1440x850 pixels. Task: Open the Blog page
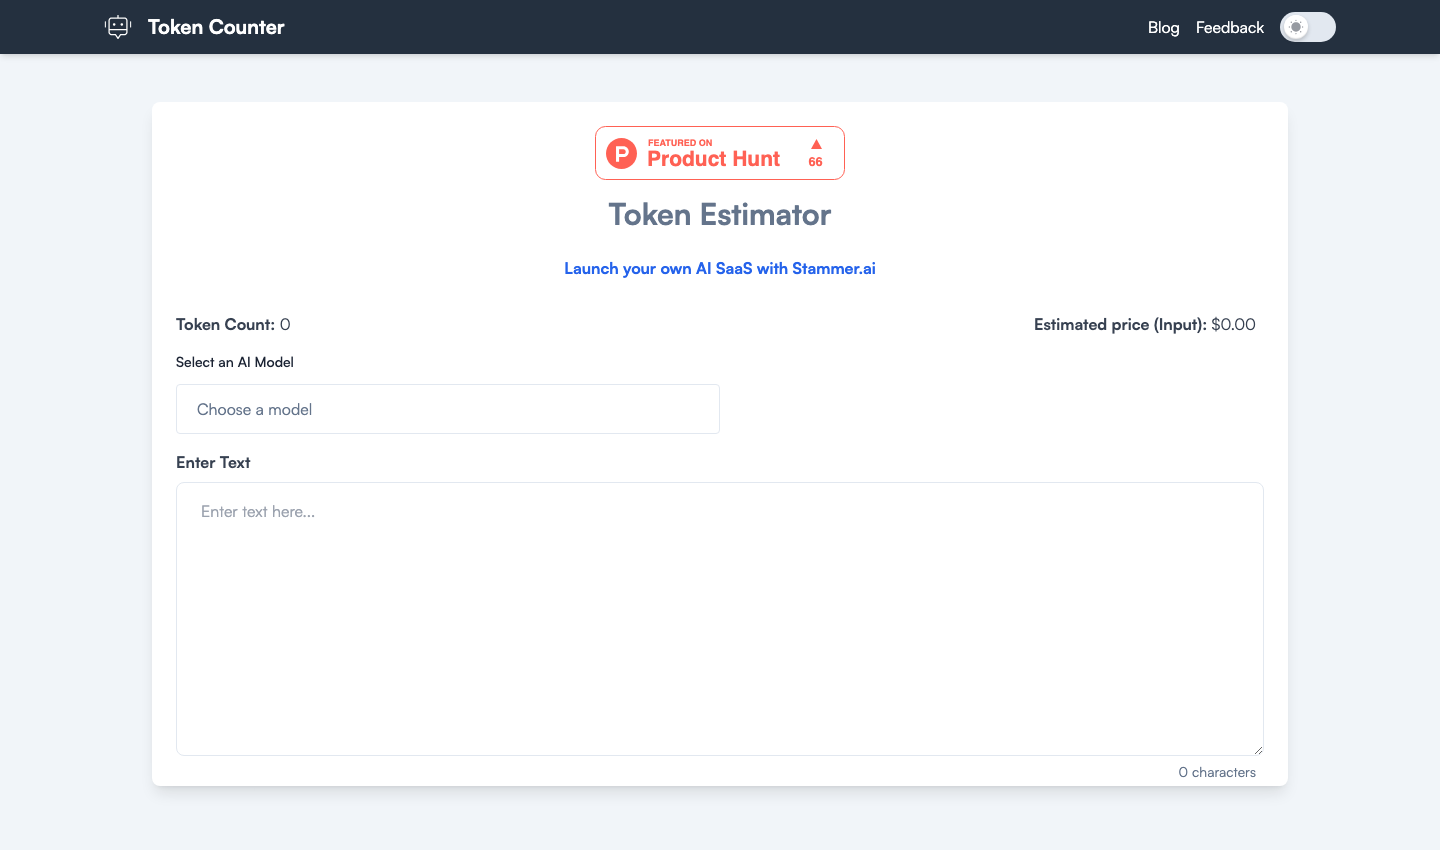point(1163,27)
